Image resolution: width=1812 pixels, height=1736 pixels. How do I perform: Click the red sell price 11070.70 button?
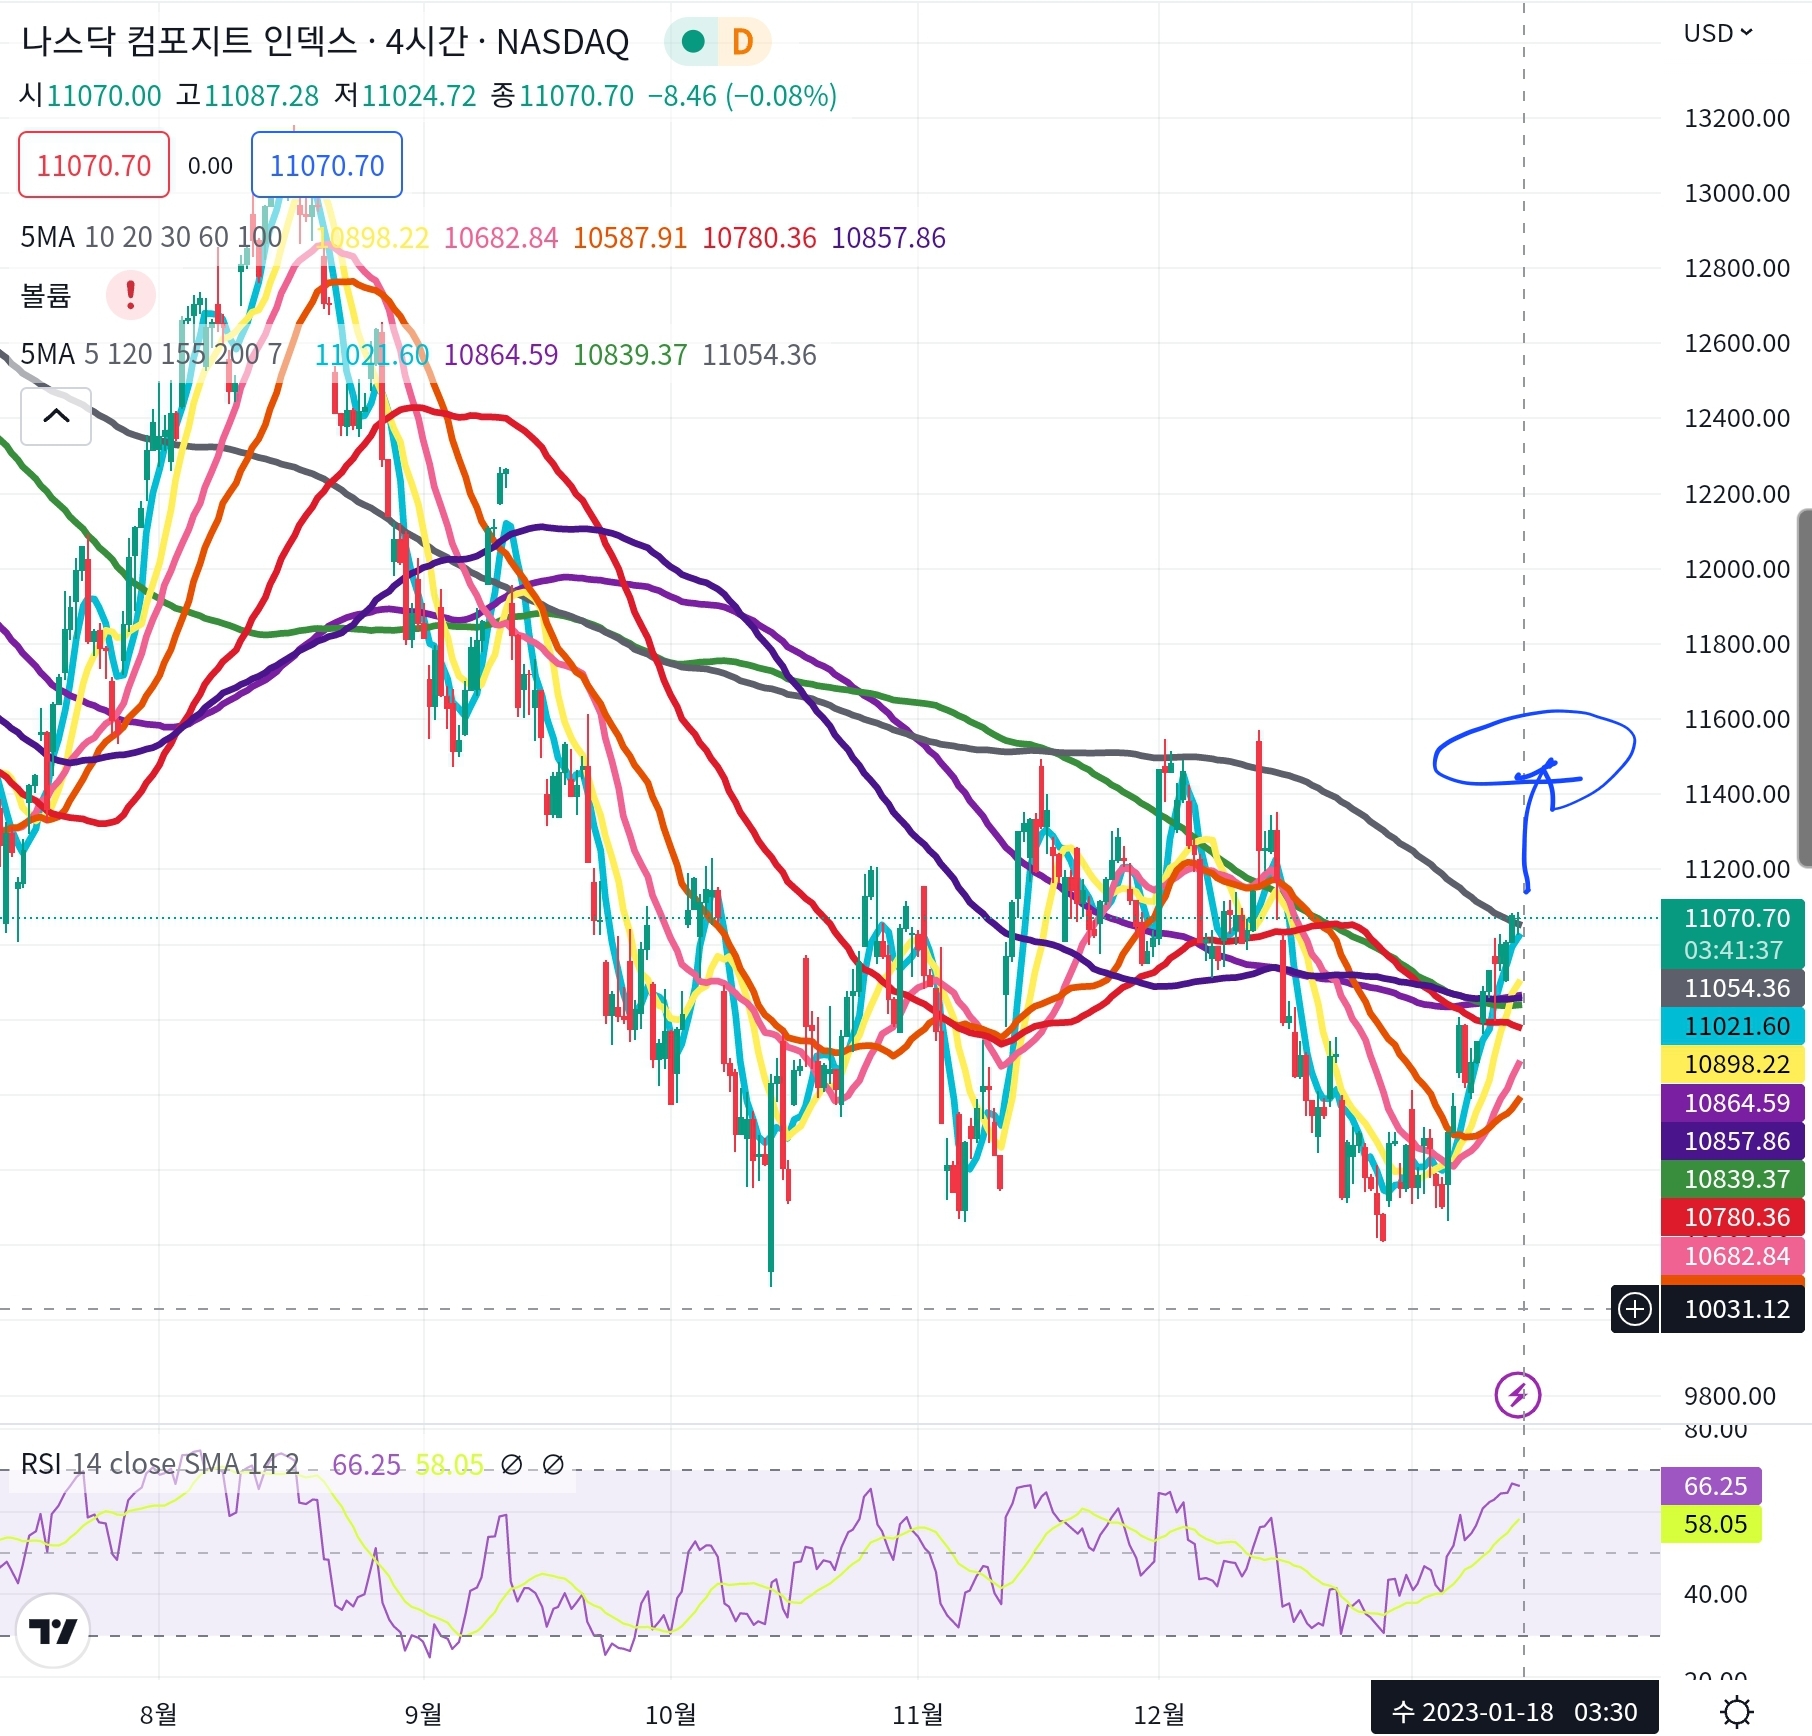(x=94, y=165)
